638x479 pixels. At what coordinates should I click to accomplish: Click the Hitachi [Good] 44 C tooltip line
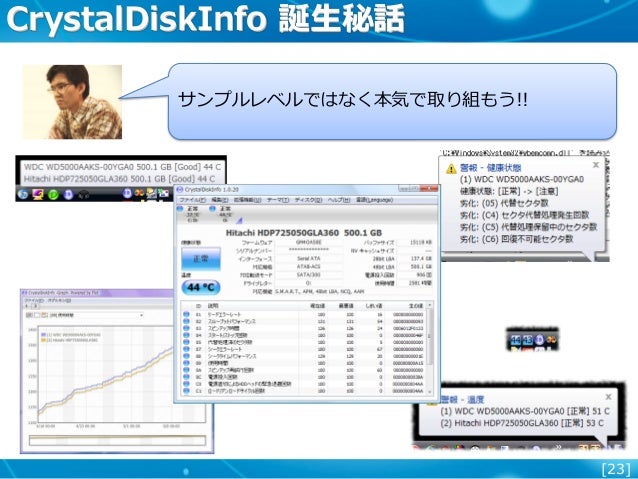click(119, 179)
